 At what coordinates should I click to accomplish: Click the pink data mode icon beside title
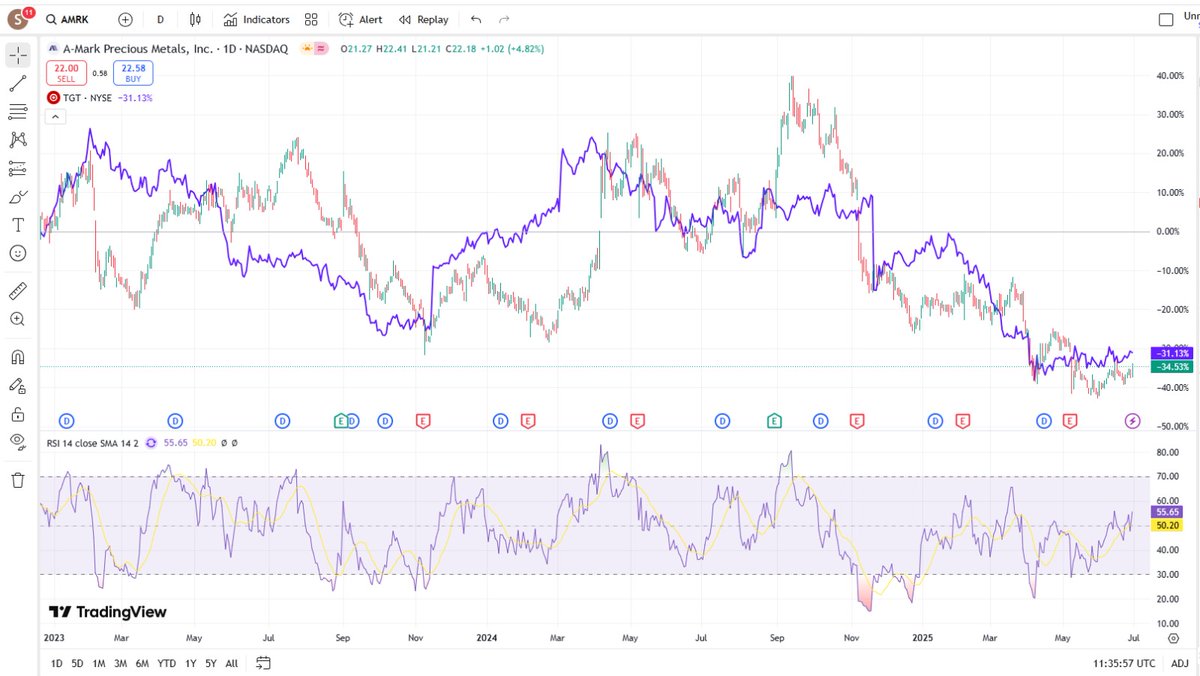coord(322,48)
